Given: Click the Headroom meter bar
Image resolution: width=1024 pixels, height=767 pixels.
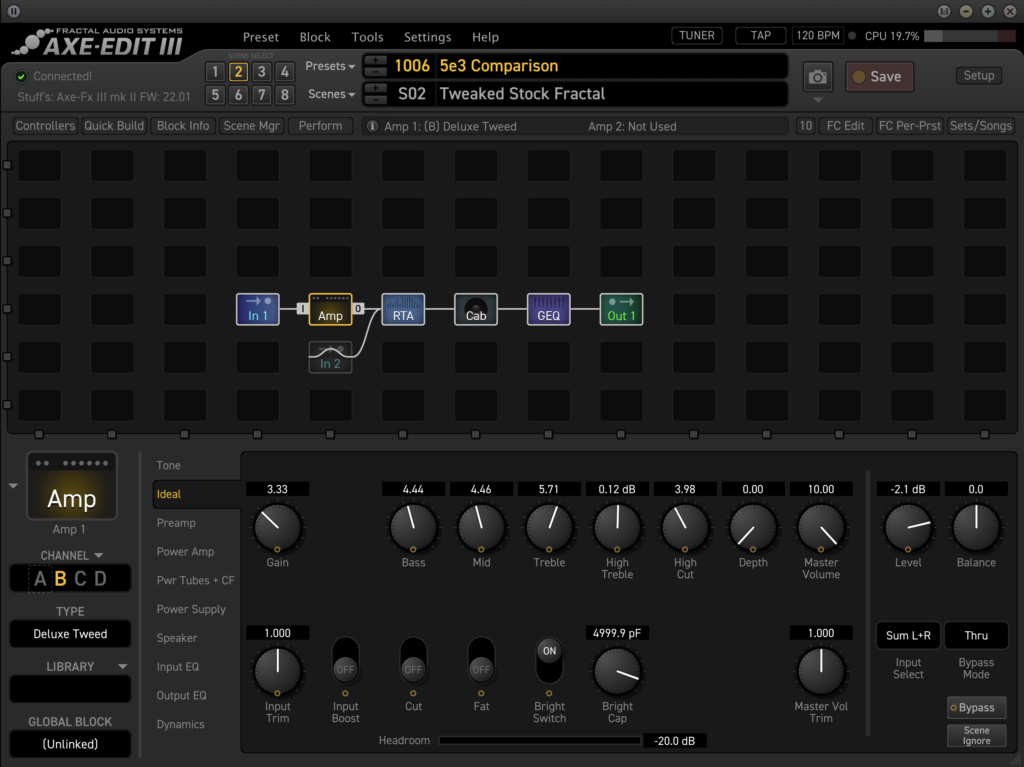Looking at the screenshot, I should point(539,740).
